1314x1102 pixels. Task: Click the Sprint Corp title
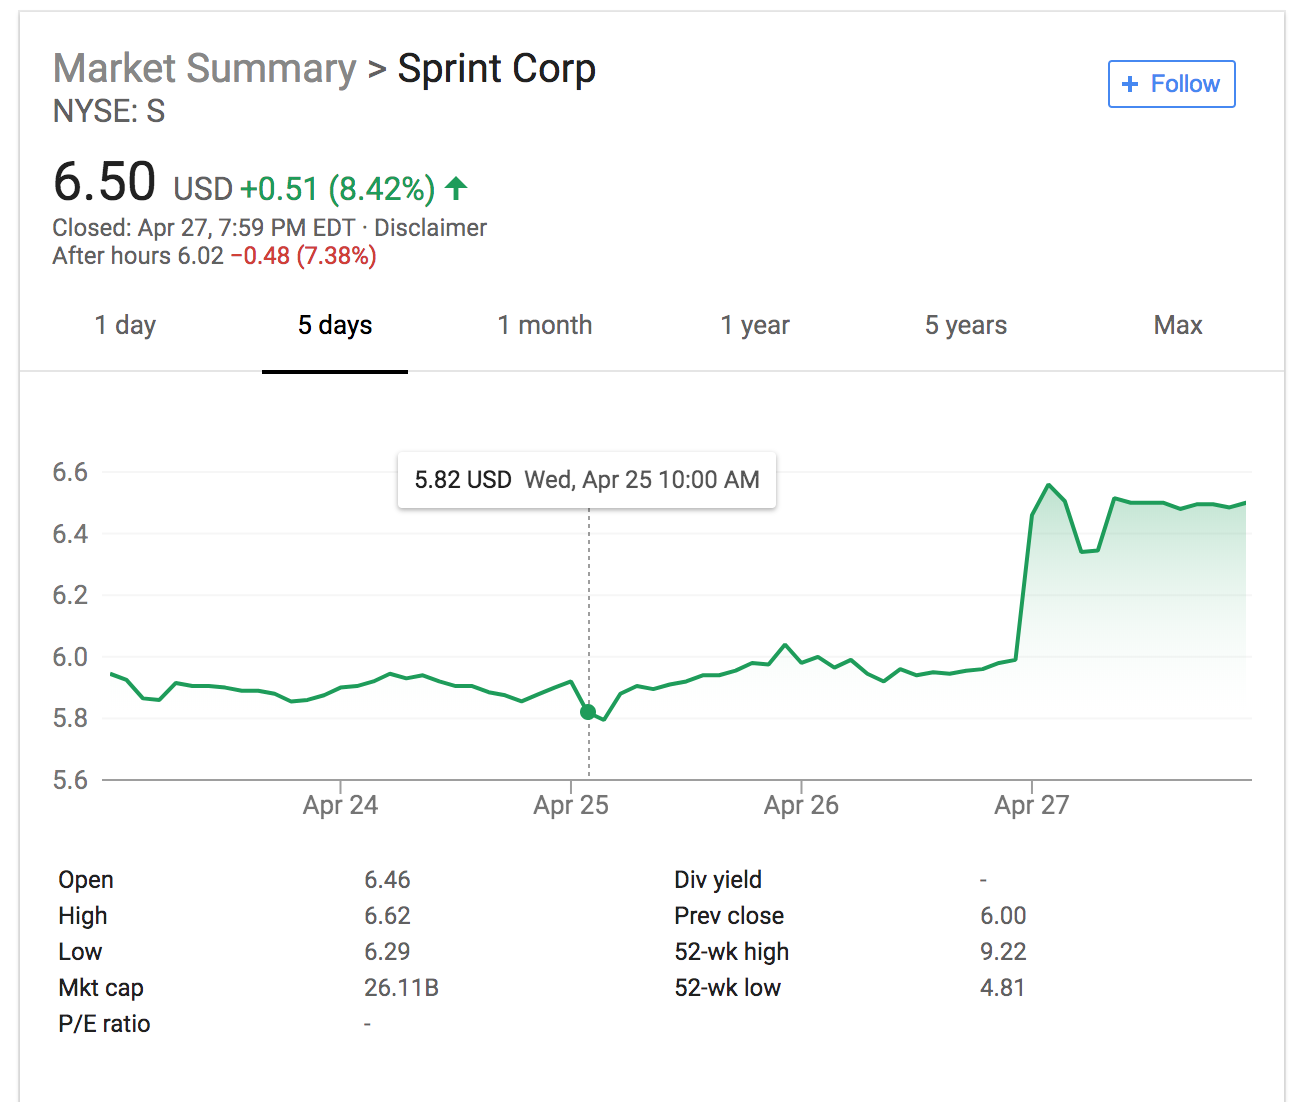[496, 69]
